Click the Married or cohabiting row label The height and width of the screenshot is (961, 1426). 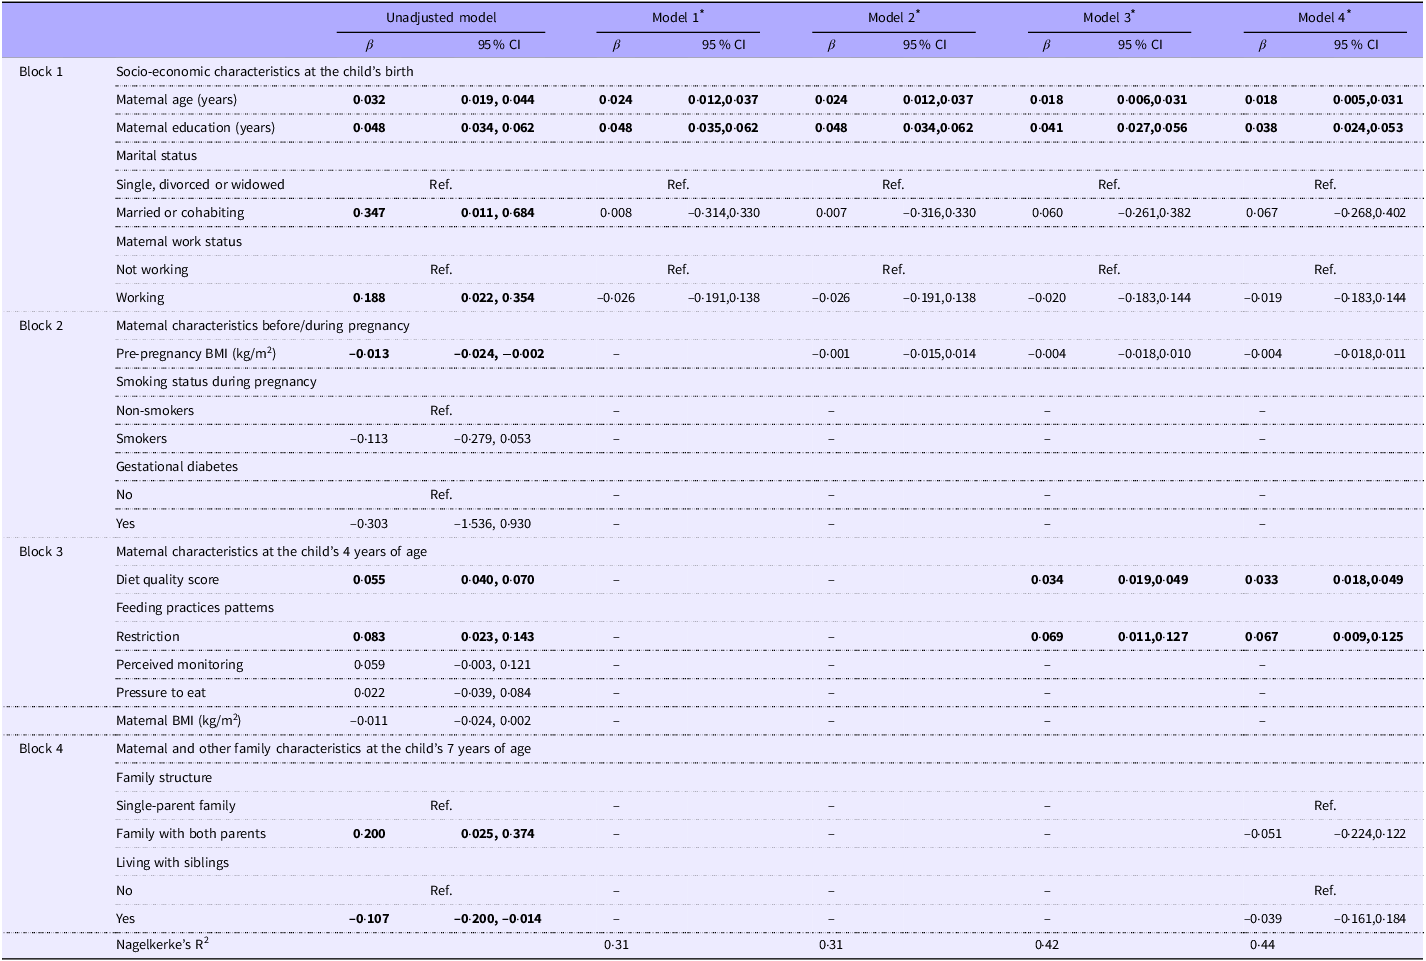(180, 212)
